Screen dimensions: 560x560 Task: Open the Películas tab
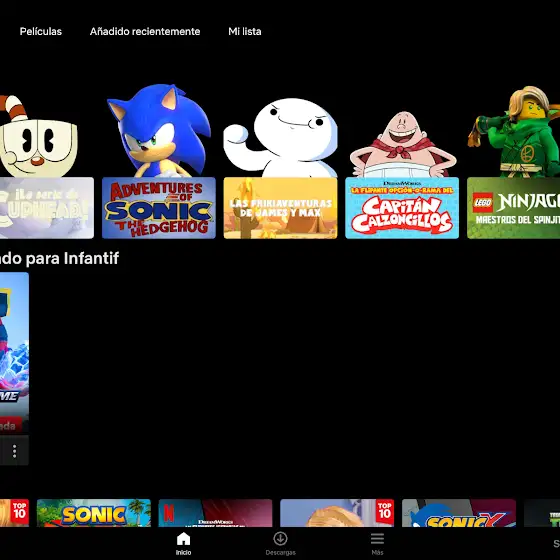pos(41,31)
